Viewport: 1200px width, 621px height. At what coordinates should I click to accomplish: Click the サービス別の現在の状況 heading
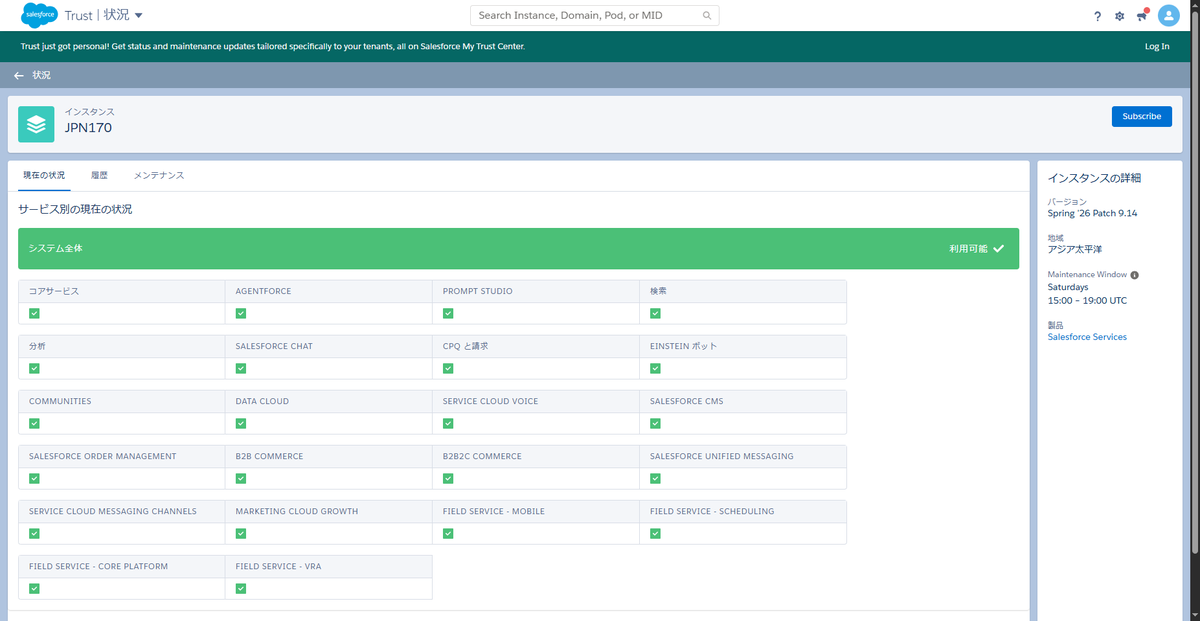(x=75, y=210)
